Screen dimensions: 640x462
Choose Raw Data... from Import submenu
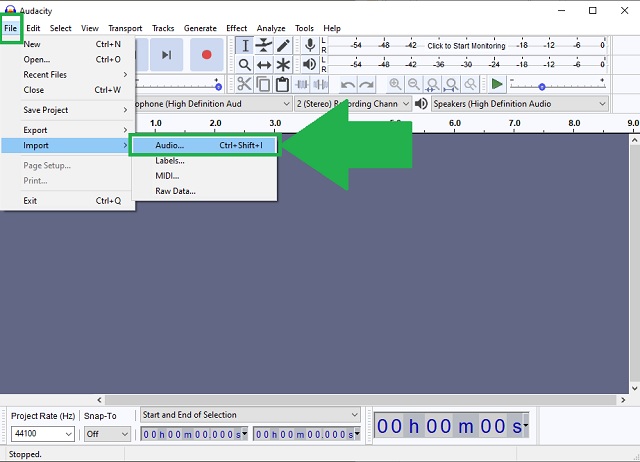point(204,191)
